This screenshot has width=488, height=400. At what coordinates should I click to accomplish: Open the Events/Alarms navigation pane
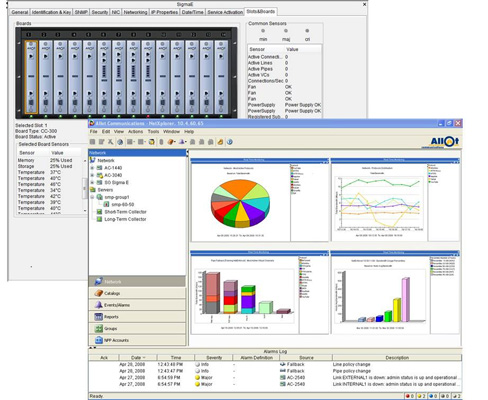pos(137,305)
